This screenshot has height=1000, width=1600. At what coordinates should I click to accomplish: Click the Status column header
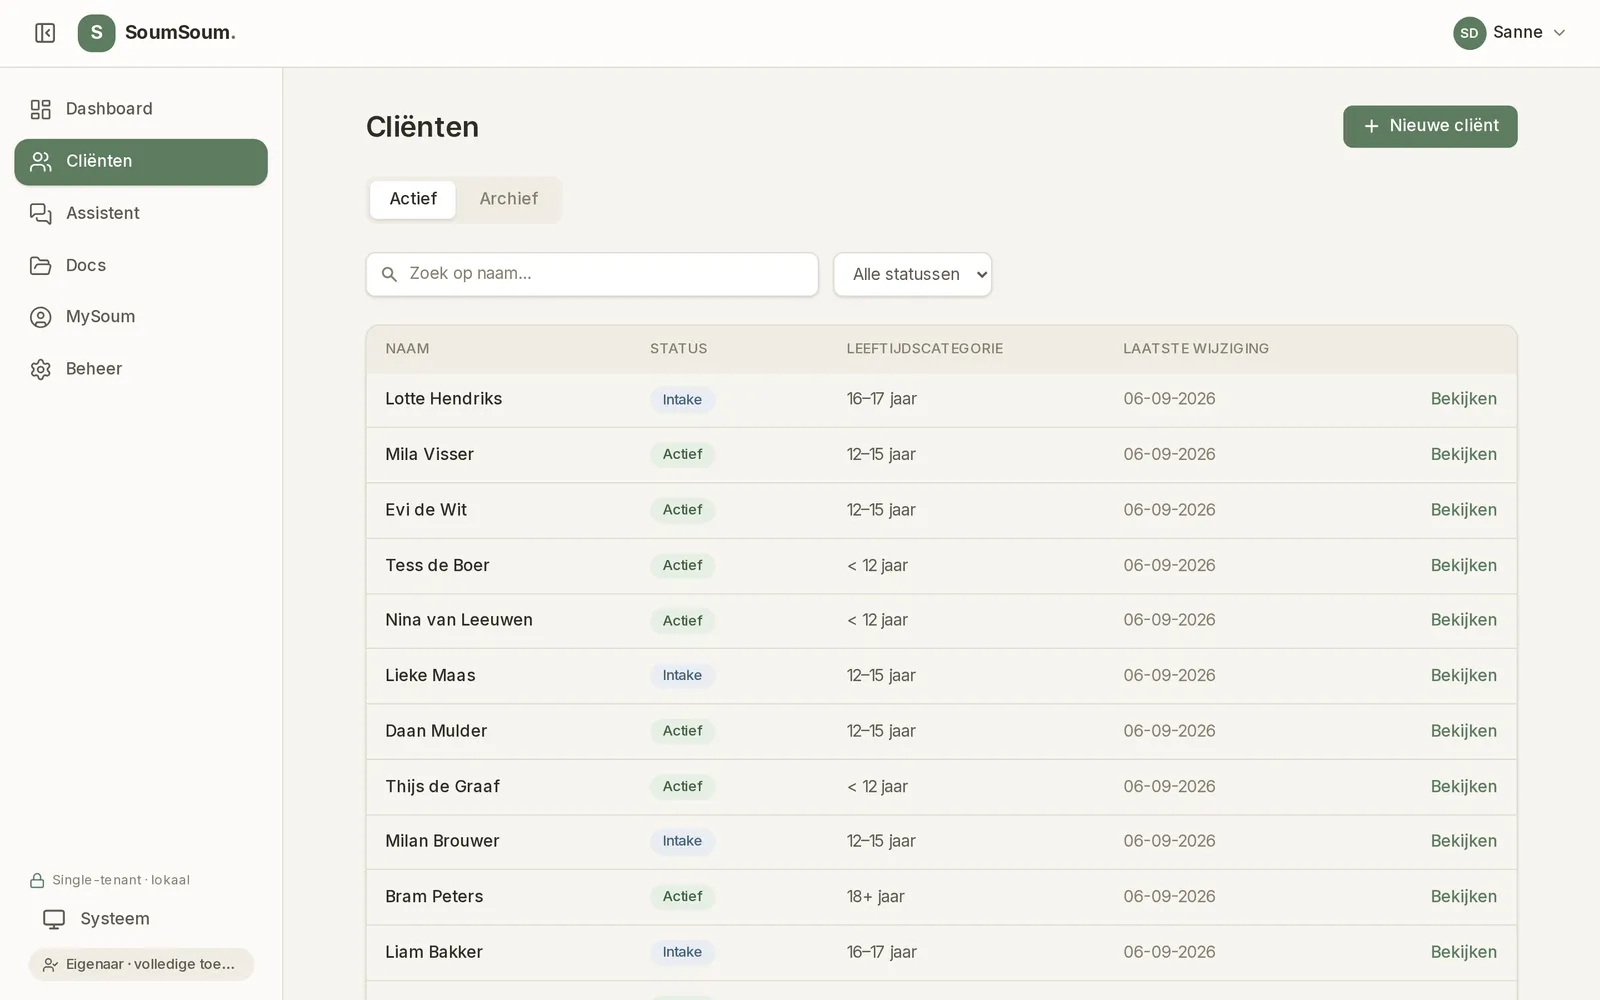pos(678,349)
